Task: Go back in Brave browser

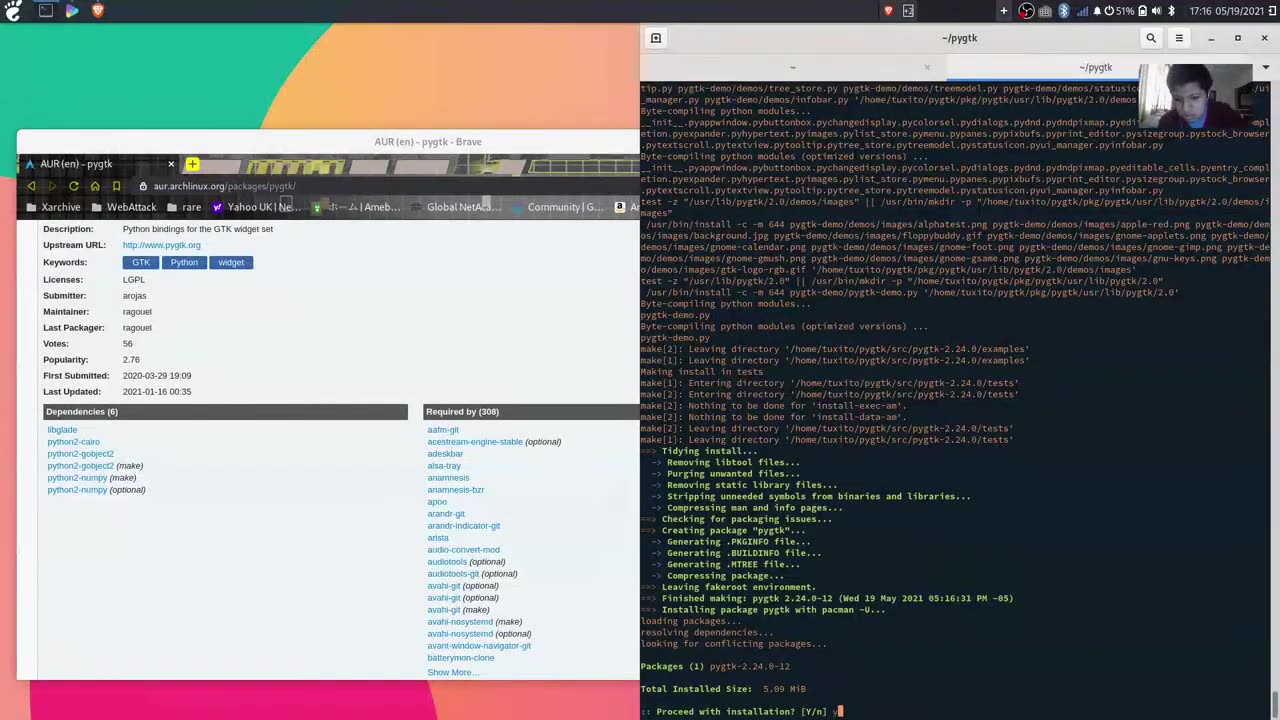Action: pyautogui.click(x=31, y=186)
